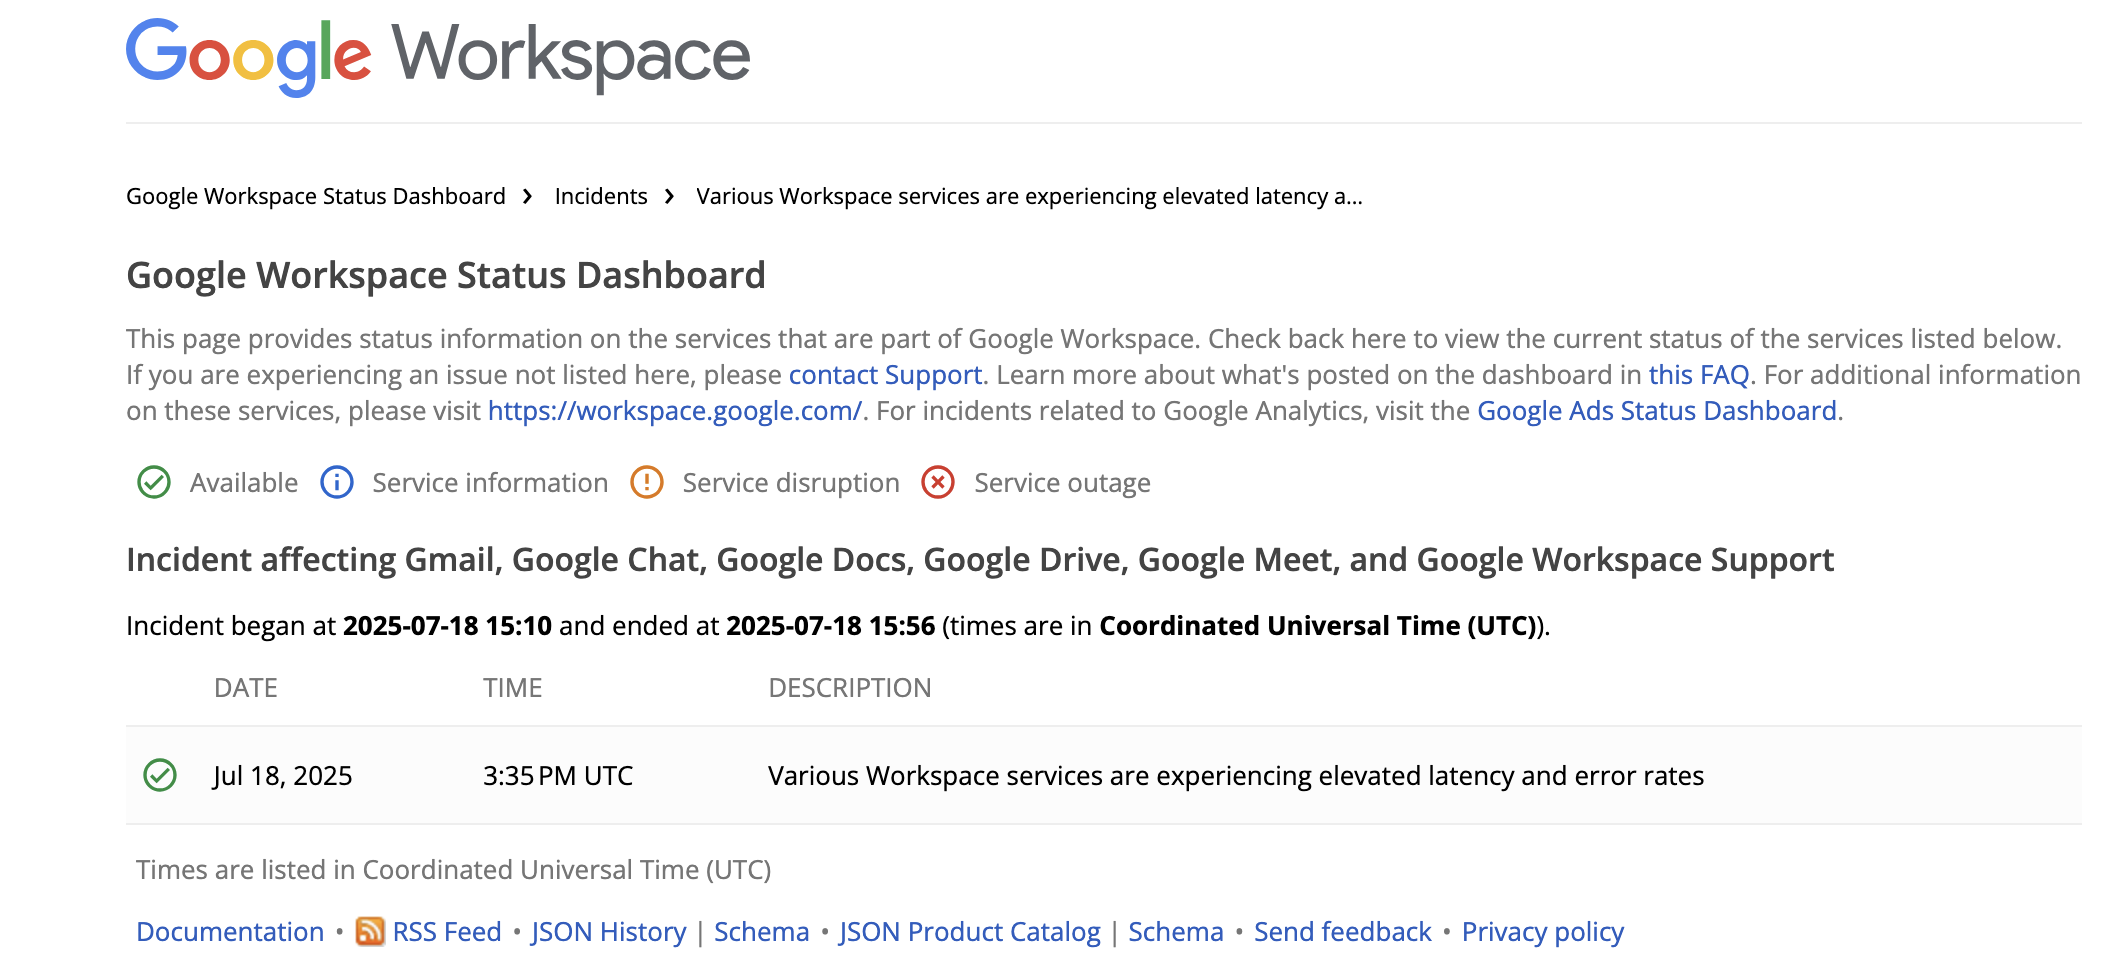Visit the workspace.google.com link
The height and width of the screenshot is (962, 2106).
[675, 411]
